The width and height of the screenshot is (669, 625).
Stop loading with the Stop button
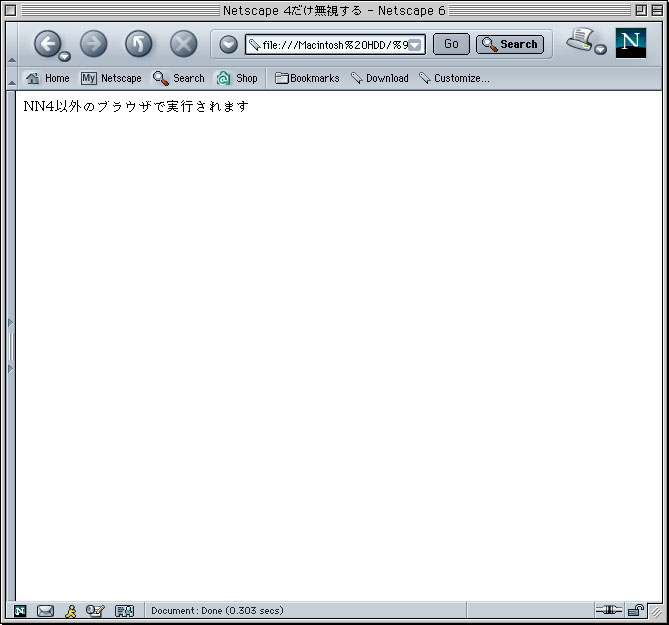(x=183, y=44)
